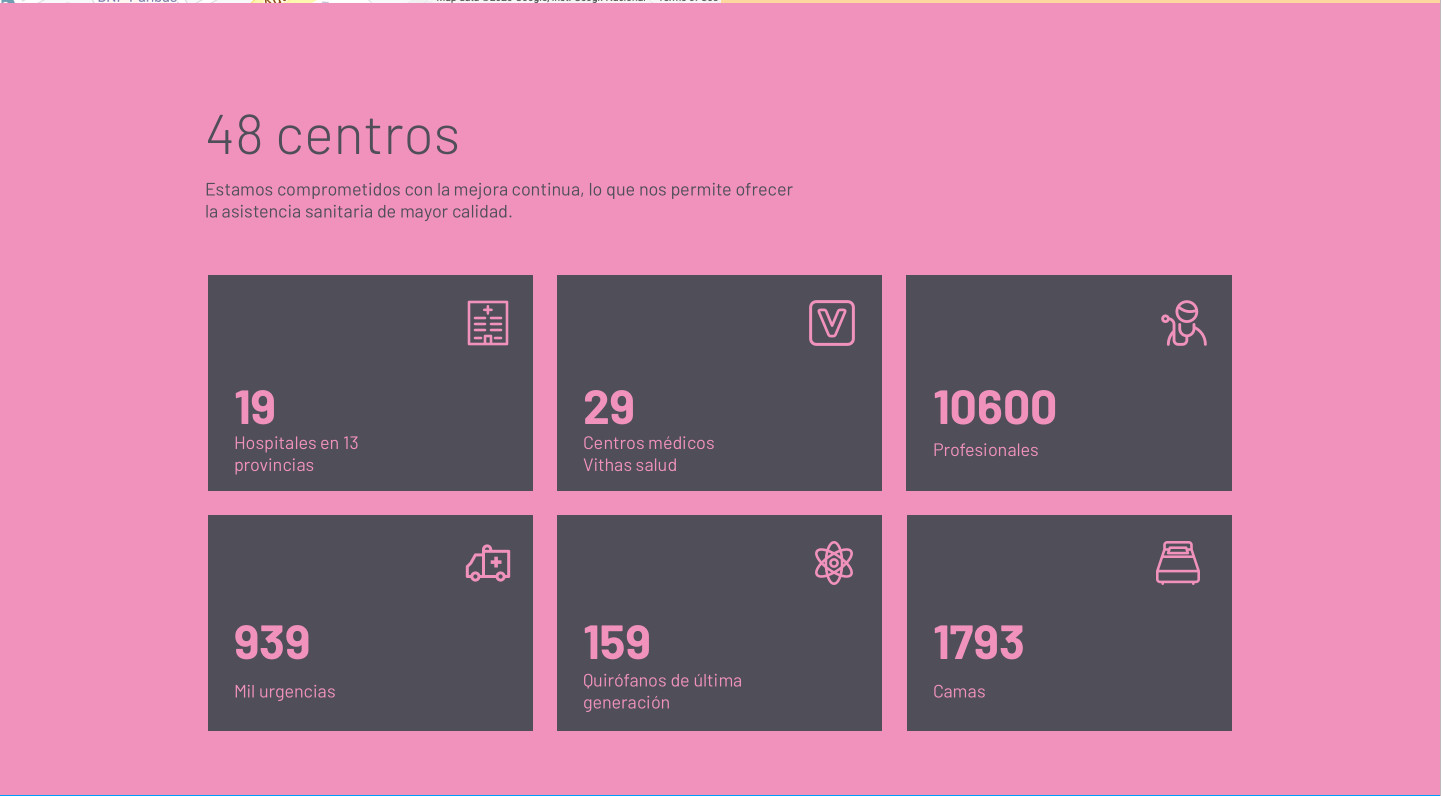Open "Centros médicos Vithas salud" text
Screen dimensions: 1442x796
pyautogui.click(x=648, y=454)
